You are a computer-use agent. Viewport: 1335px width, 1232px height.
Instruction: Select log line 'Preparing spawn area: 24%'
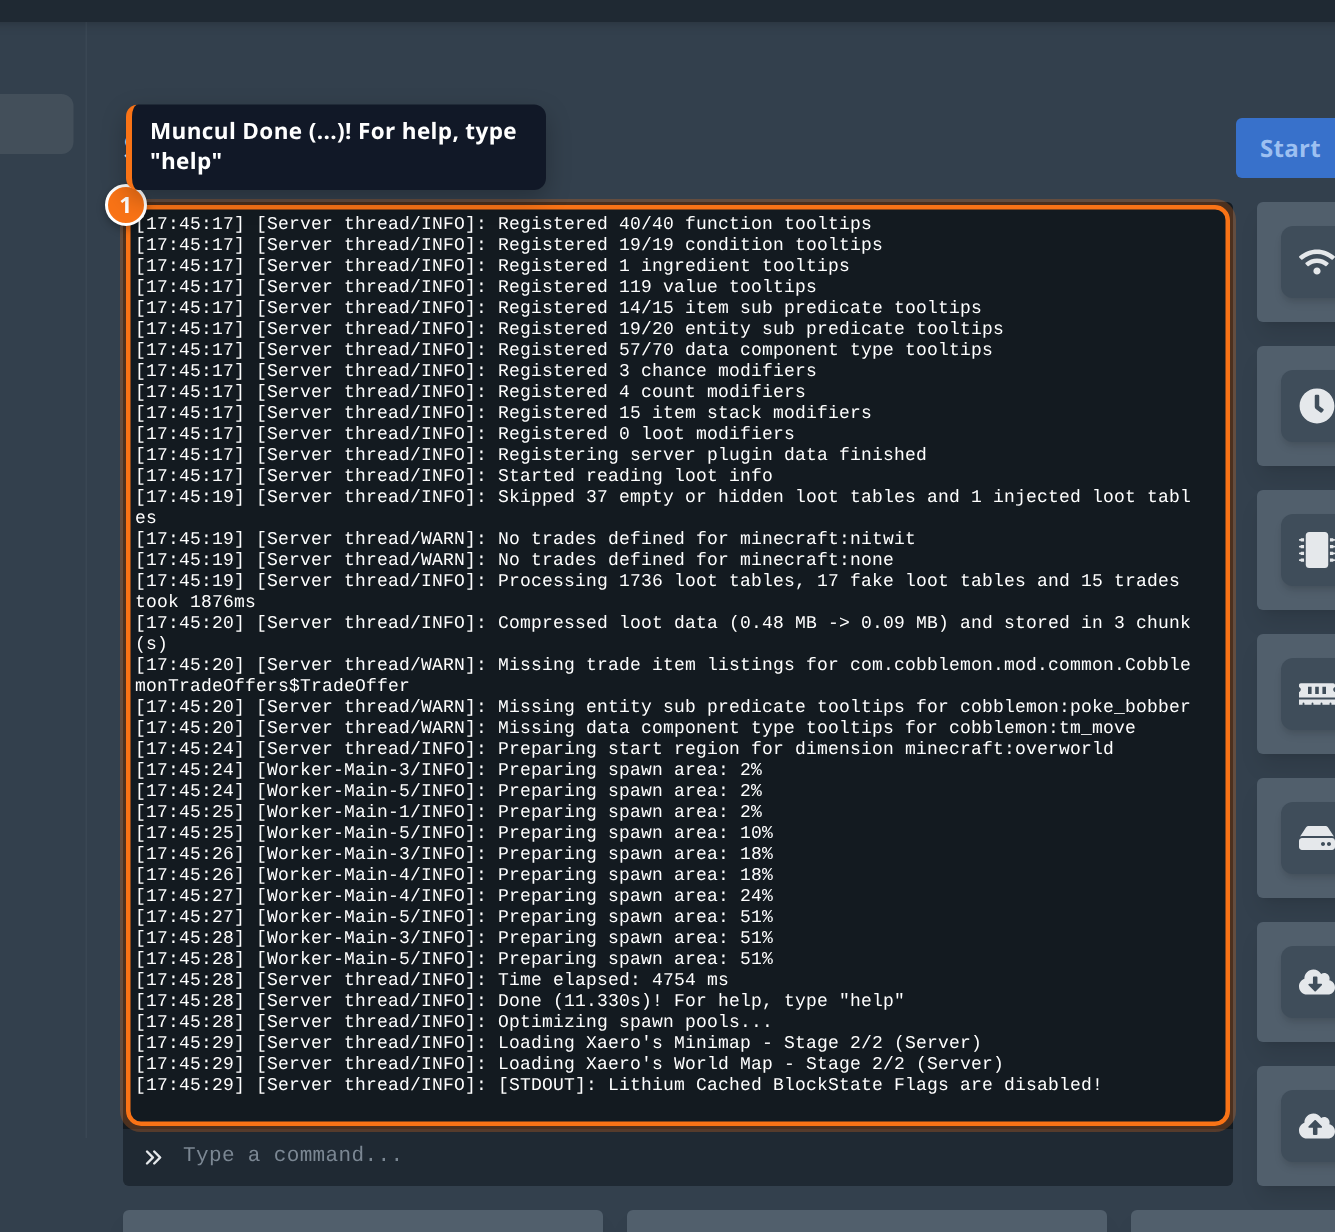point(454,896)
